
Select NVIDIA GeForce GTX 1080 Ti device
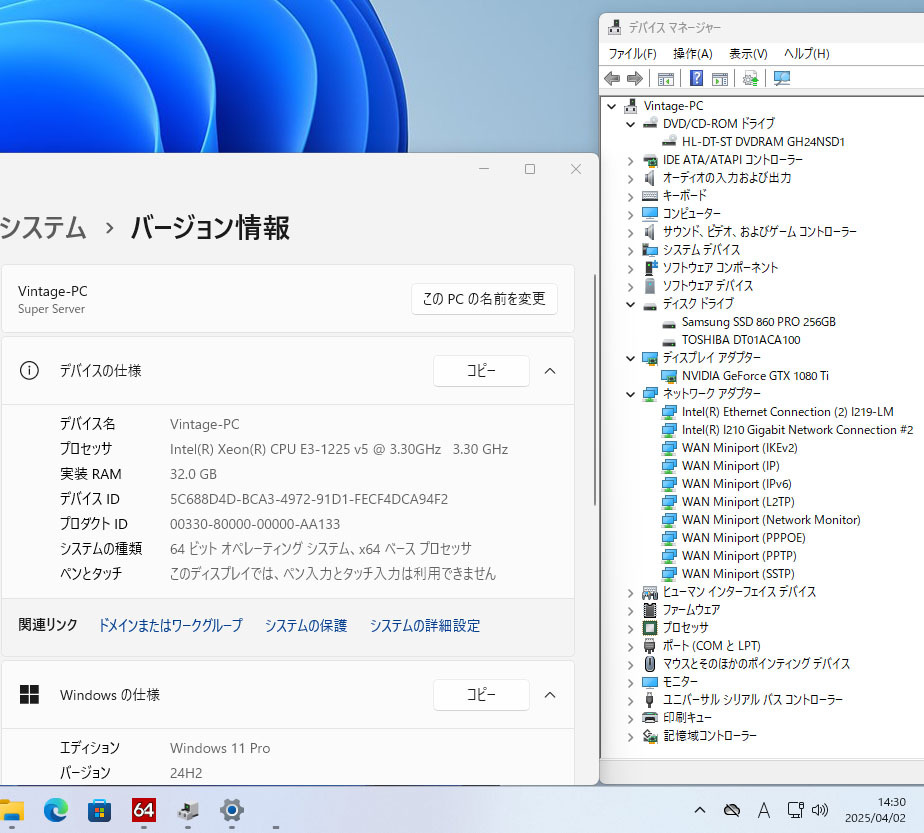click(755, 376)
